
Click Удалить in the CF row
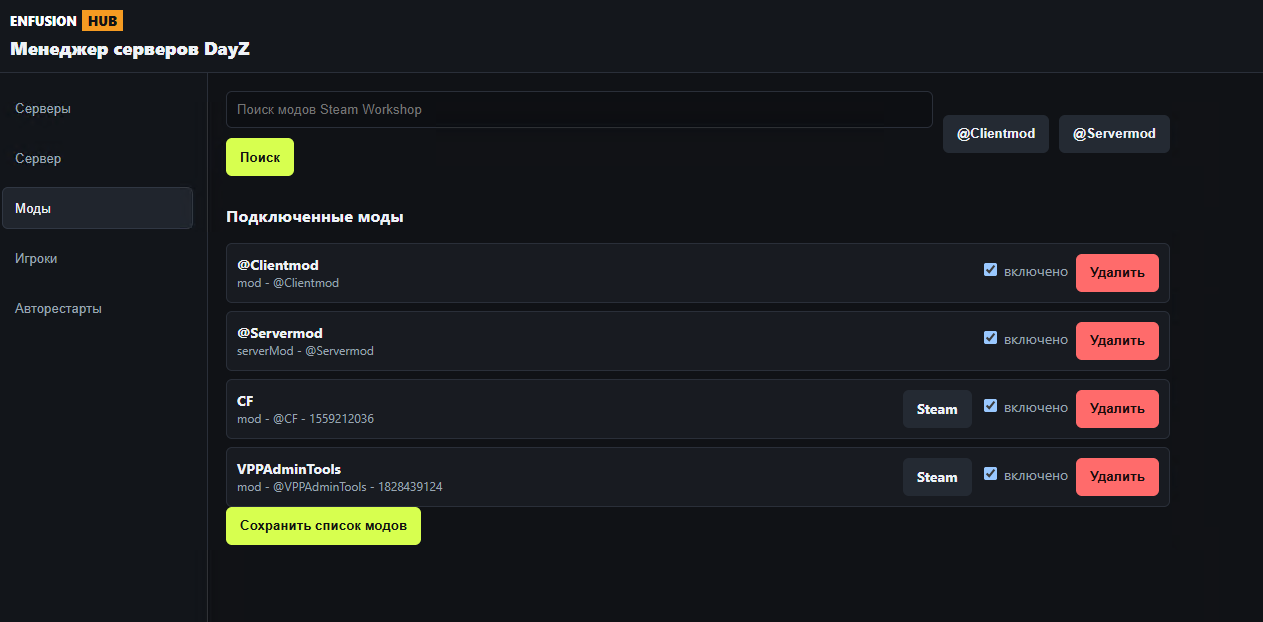[1117, 409]
